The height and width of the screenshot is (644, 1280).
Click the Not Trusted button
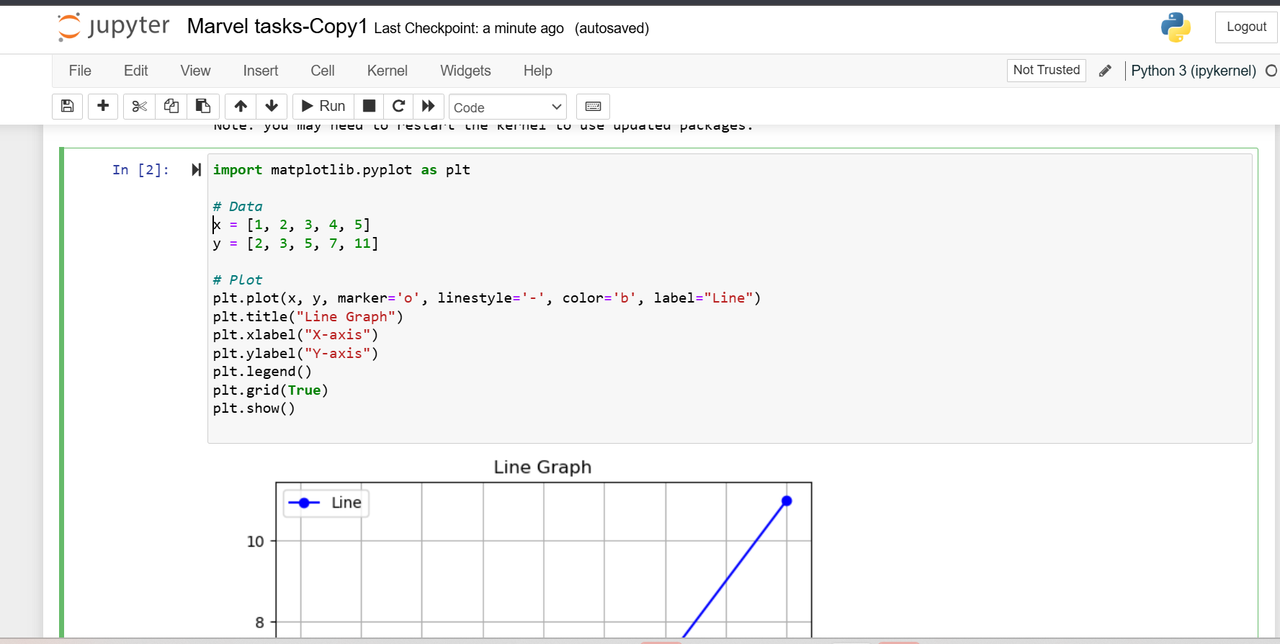tap(1046, 70)
